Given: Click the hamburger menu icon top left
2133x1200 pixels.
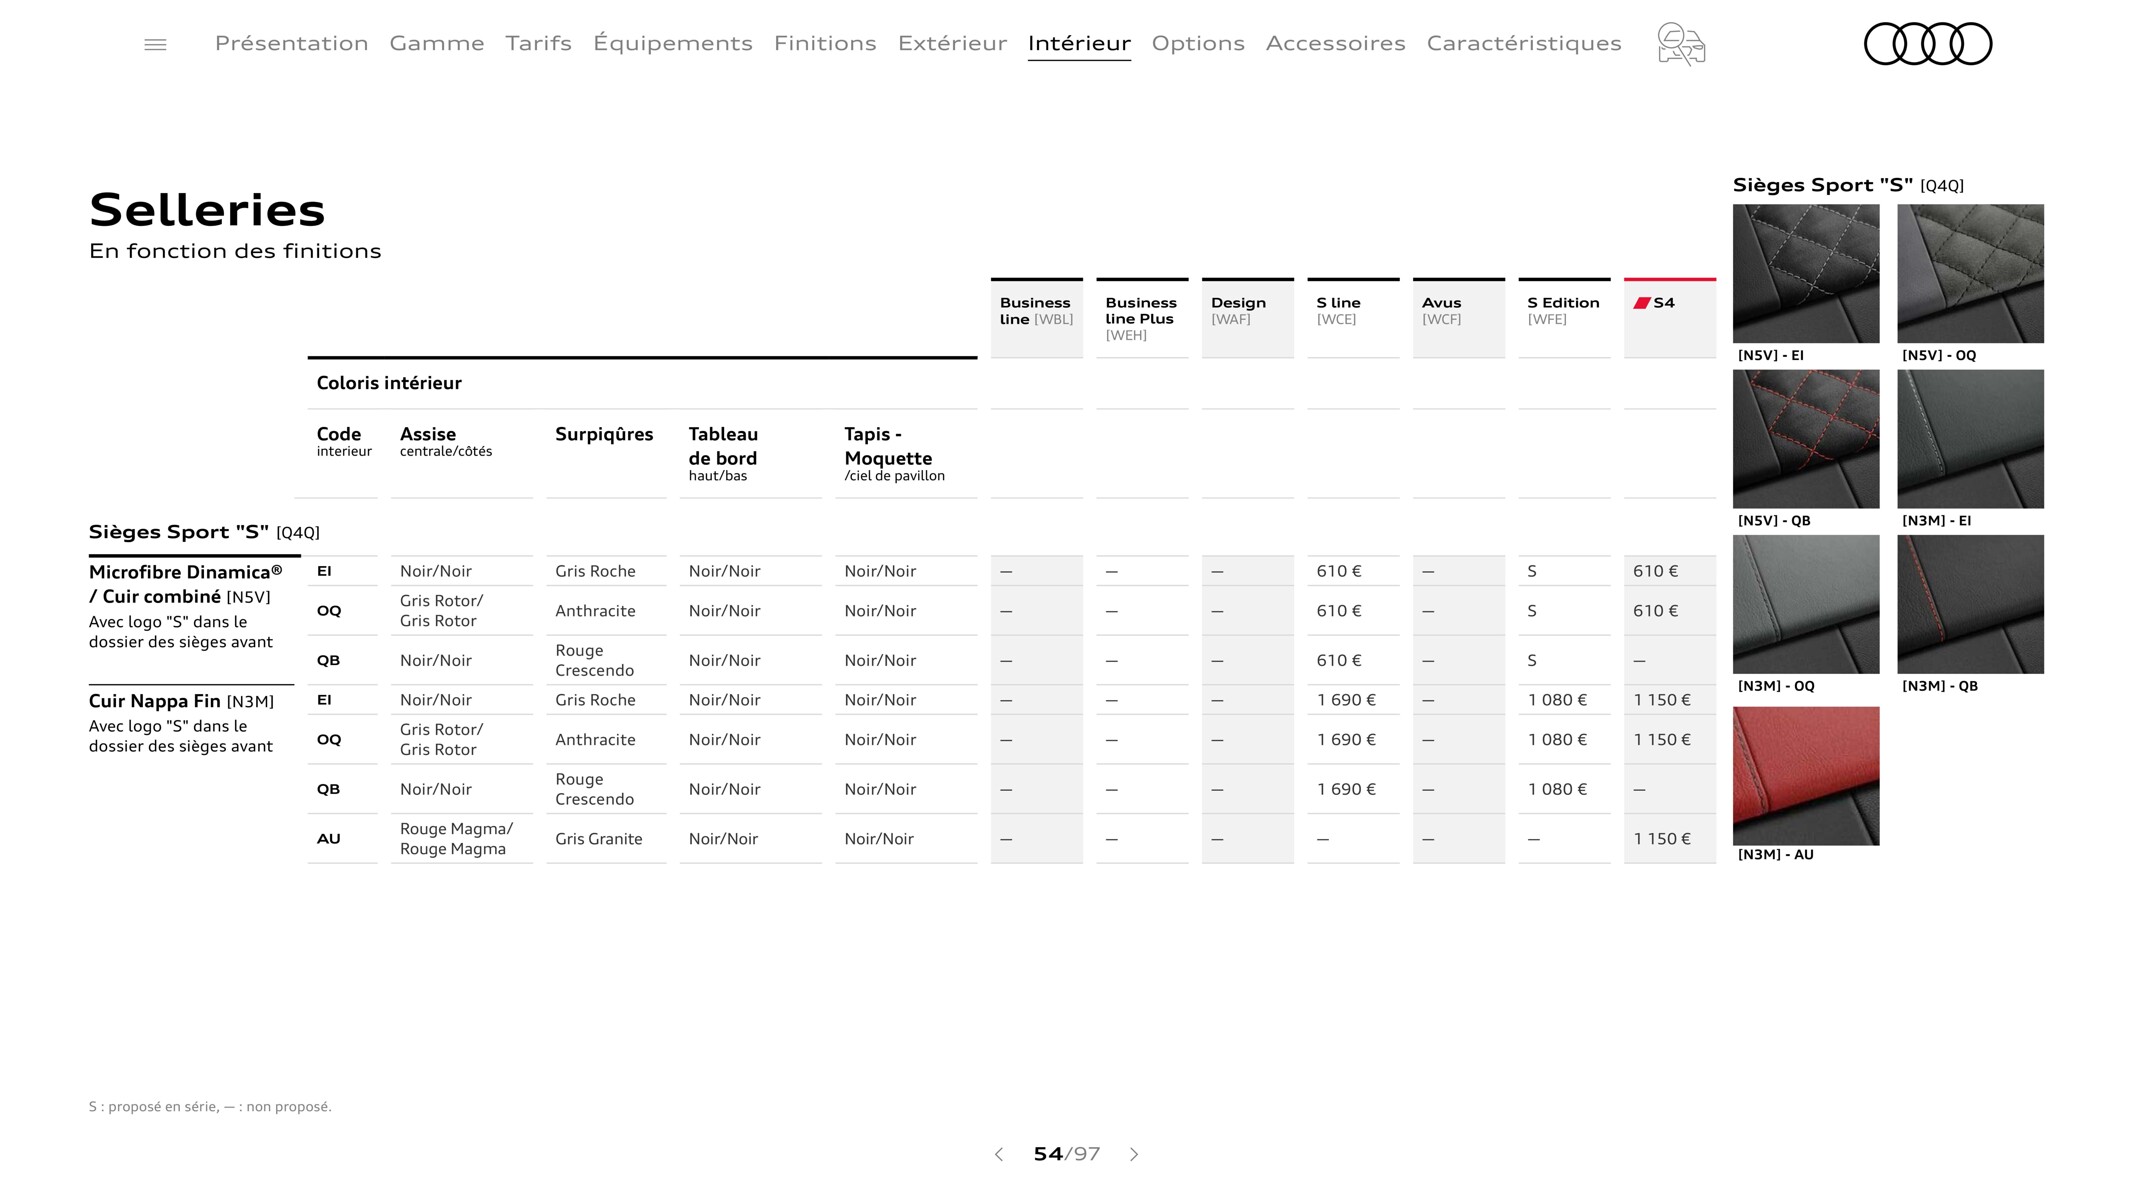Looking at the screenshot, I should point(155,40).
